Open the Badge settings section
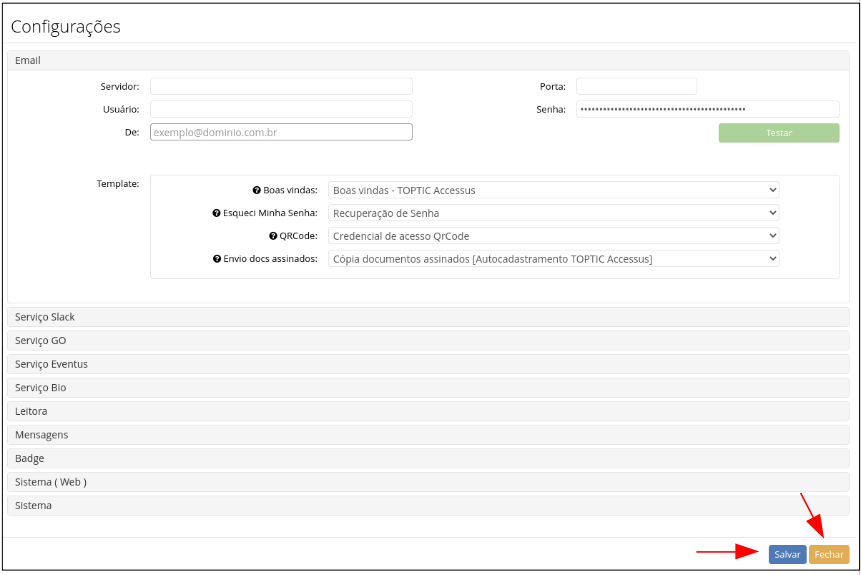862x575 pixels. point(428,458)
